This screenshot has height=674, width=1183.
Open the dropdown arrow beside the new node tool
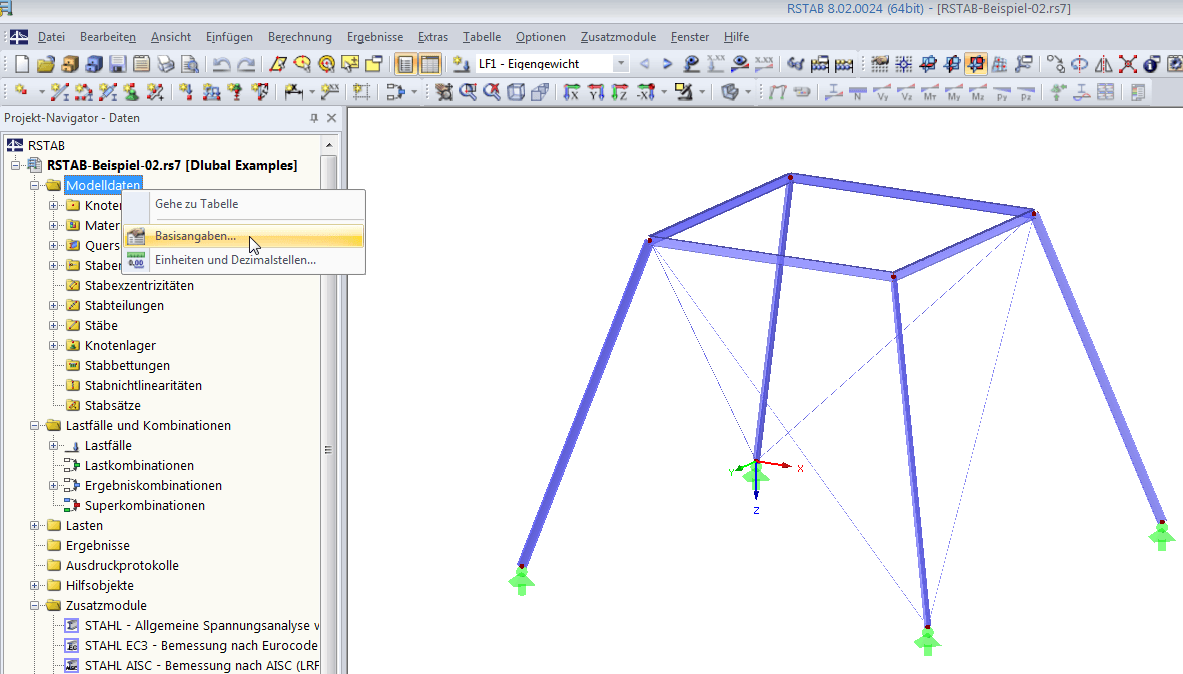pos(41,92)
